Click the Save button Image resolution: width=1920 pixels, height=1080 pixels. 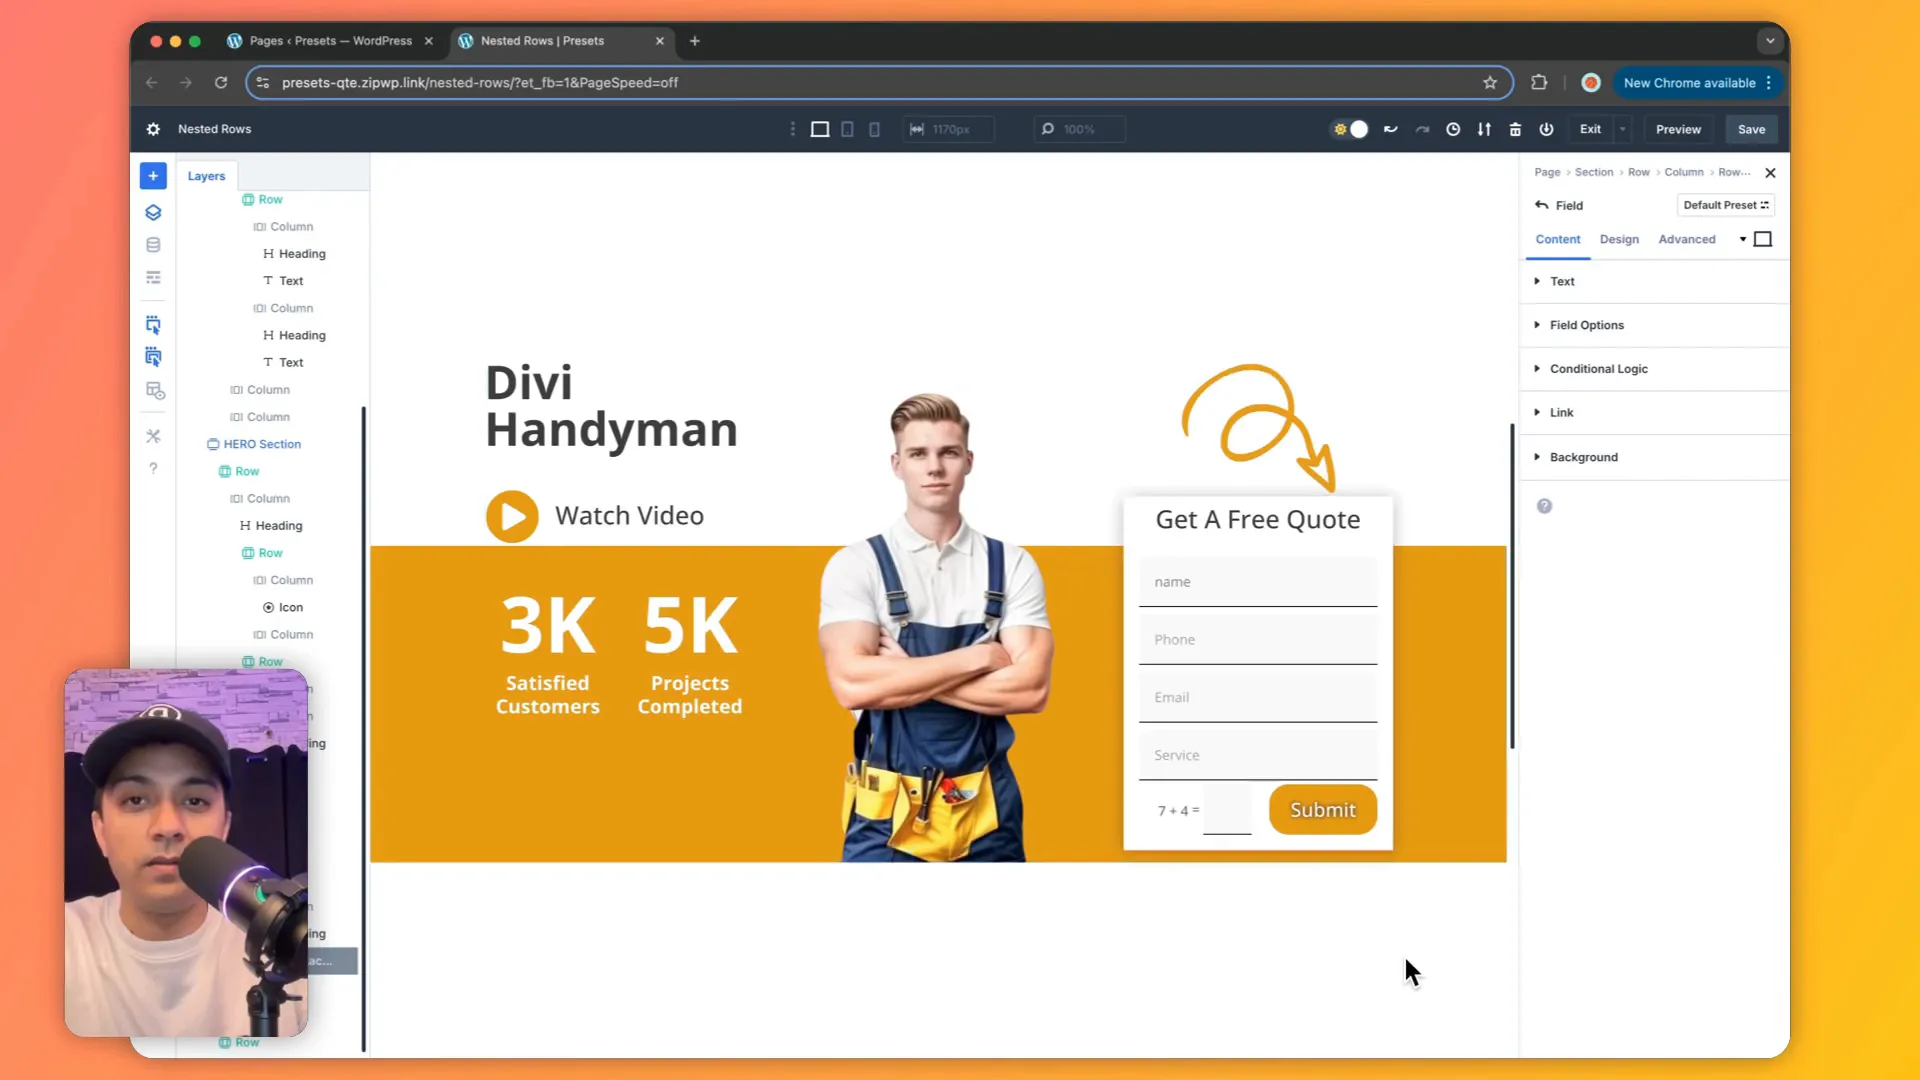[1751, 129]
